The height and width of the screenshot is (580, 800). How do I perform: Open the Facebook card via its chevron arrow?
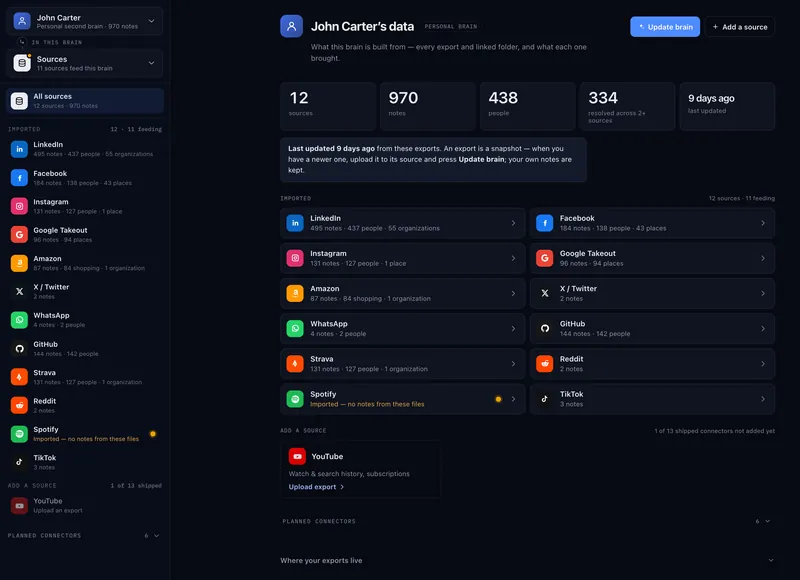pyautogui.click(x=763, y=223)
